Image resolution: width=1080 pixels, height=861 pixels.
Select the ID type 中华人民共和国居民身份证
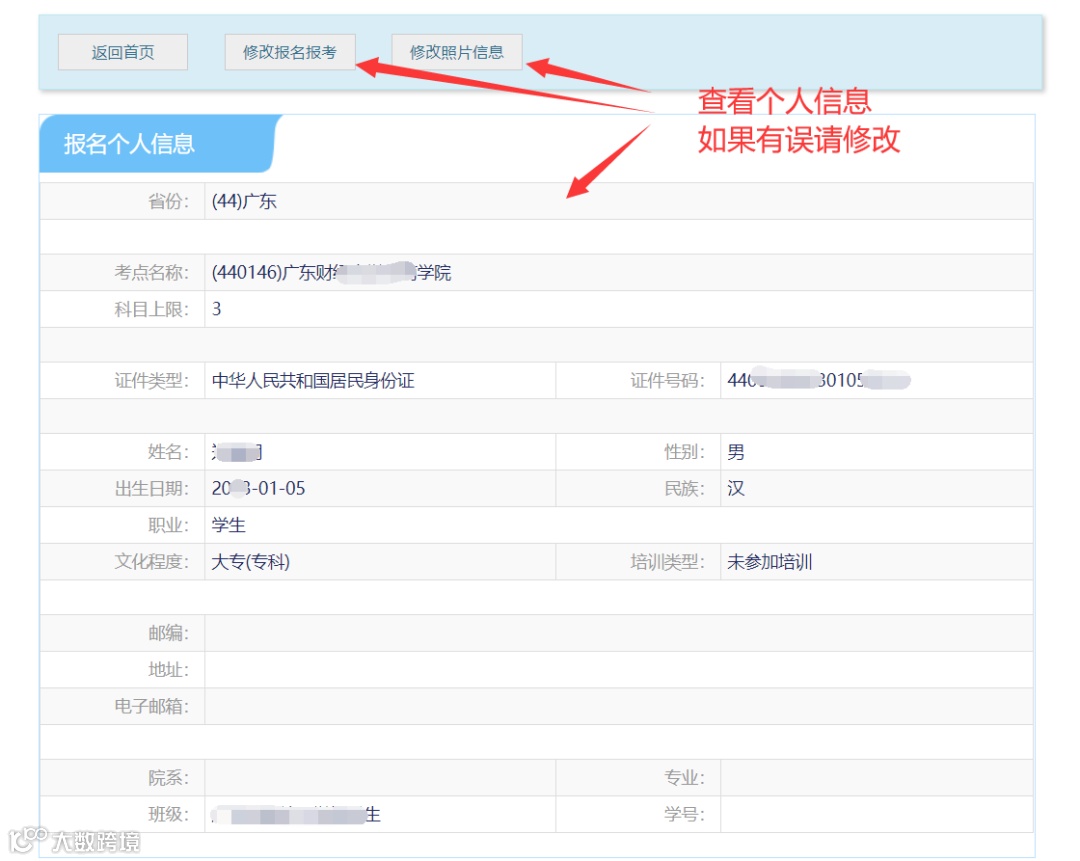tap(313, 381)
